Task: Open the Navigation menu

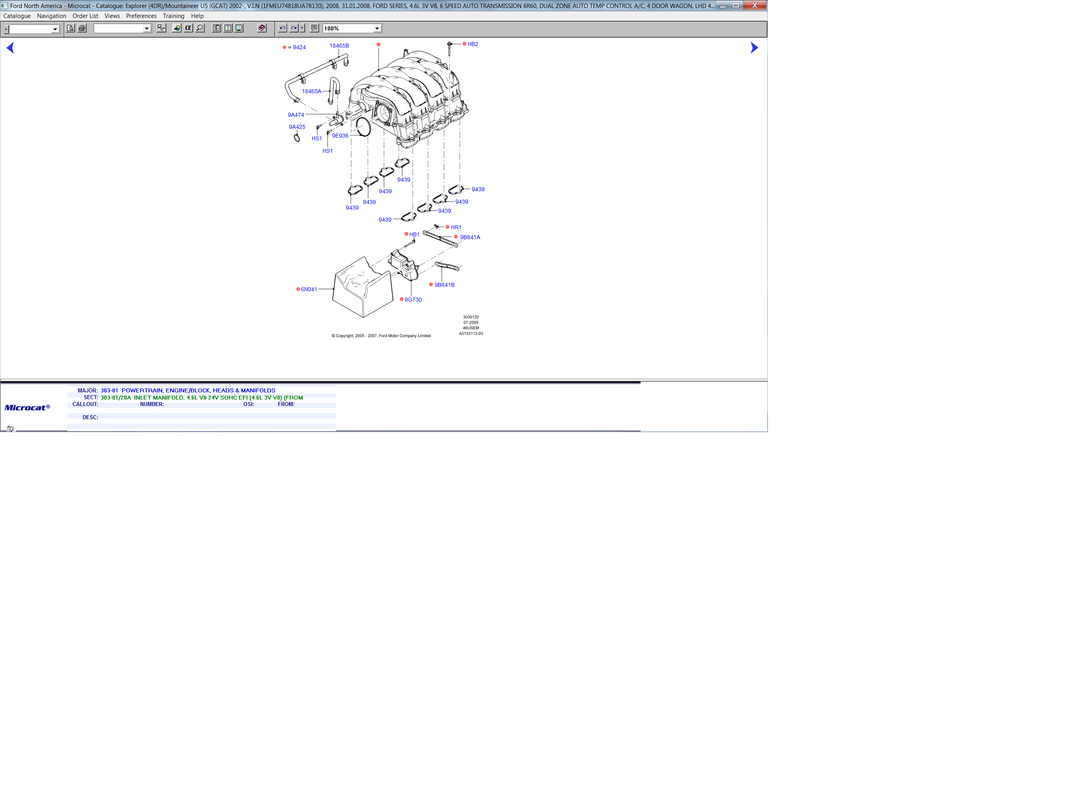Action: (52, 16)
